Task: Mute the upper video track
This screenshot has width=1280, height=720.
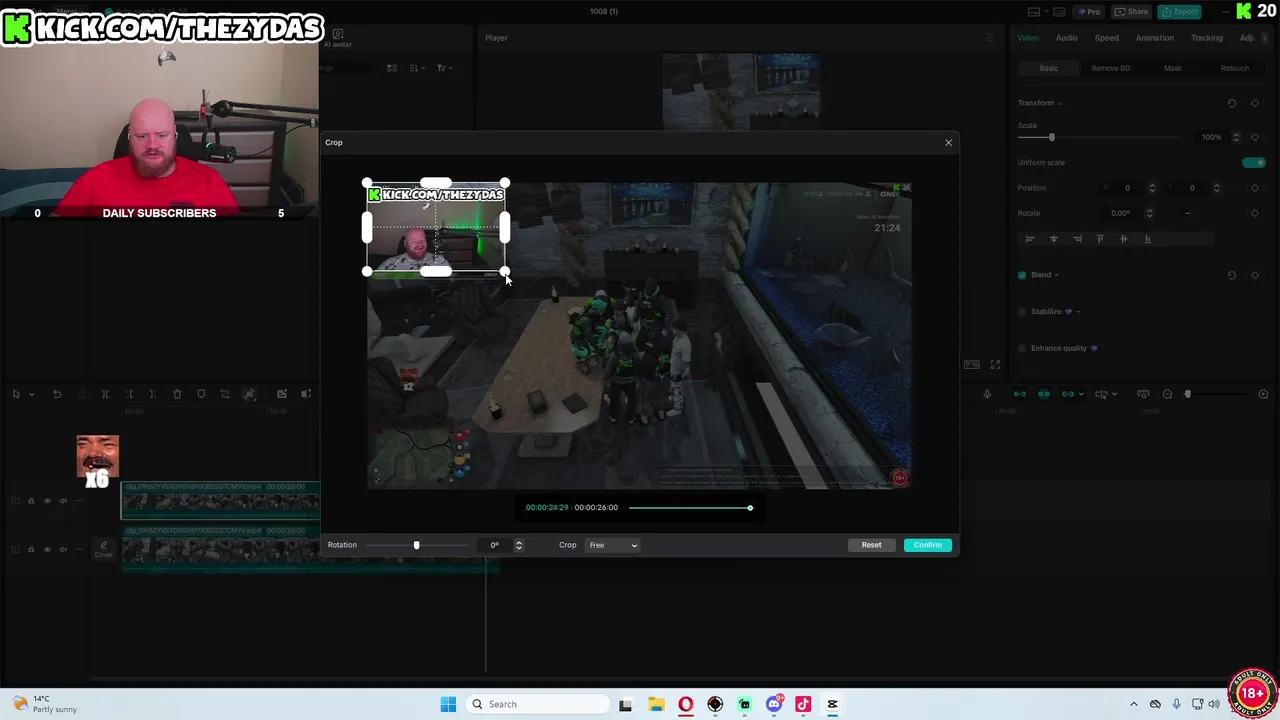Action: 63,501
